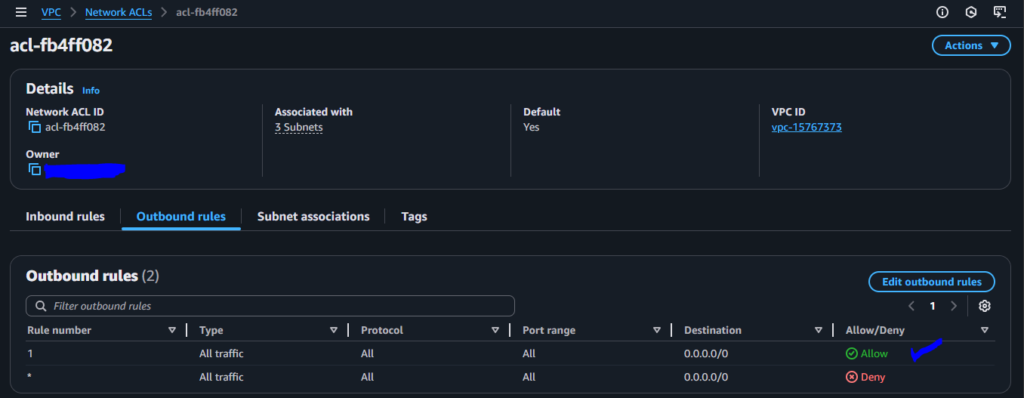The image size is (1024, 398).
Task: Go to previous page of outbound rules
Action: 912,306
